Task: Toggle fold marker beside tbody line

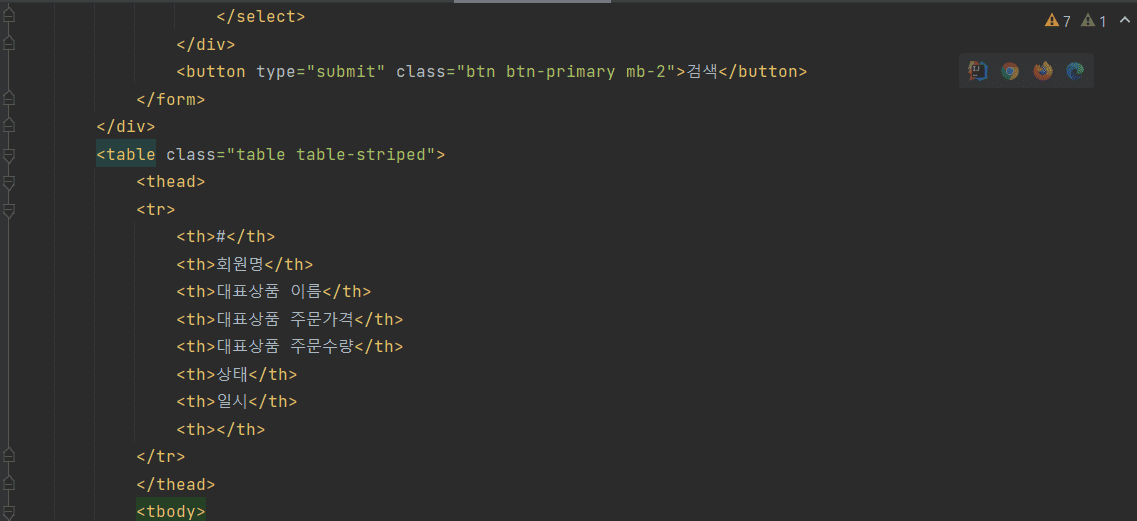Action: [9, 512]
